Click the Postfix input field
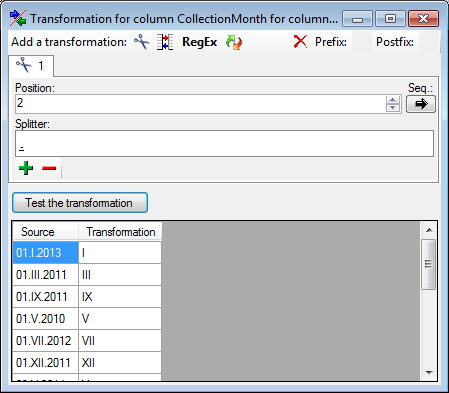449x393 pixels. point(429,42)
